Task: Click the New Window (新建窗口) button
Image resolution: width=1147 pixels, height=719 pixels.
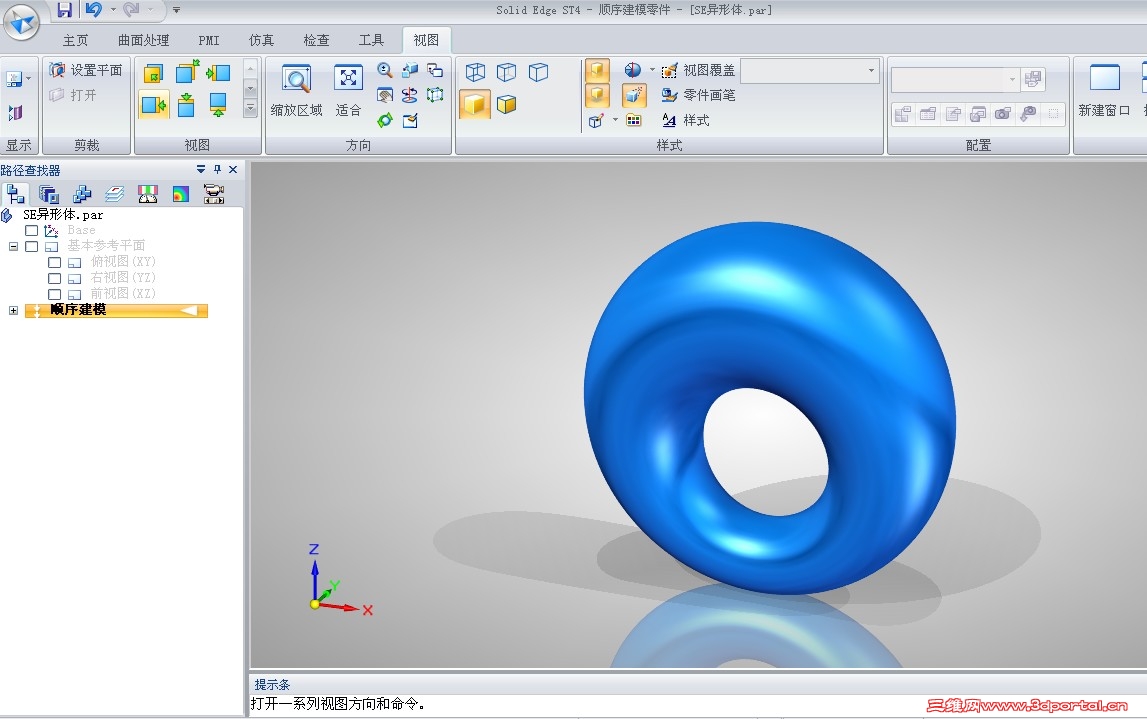Action: pyautogui.click(x=1105, y=91)
